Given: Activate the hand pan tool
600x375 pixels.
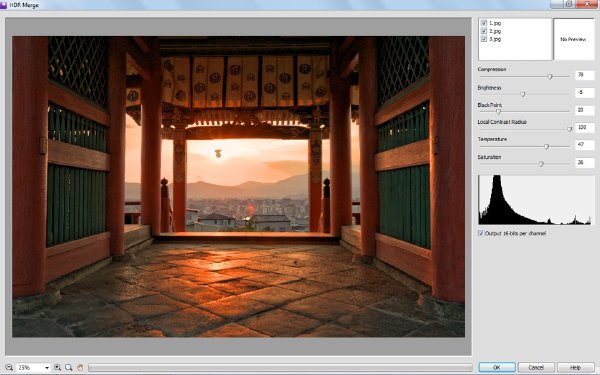Looking at the screenshot, I should (x=80, y=367).
